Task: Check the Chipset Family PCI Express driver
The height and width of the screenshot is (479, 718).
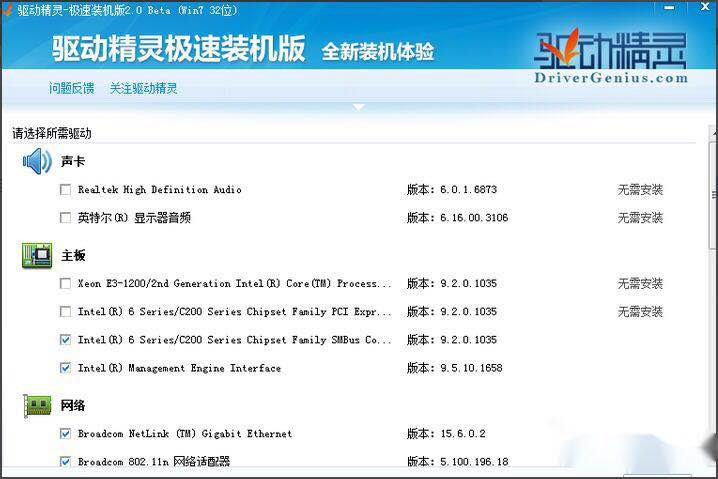Action: (x=65, y=312)
